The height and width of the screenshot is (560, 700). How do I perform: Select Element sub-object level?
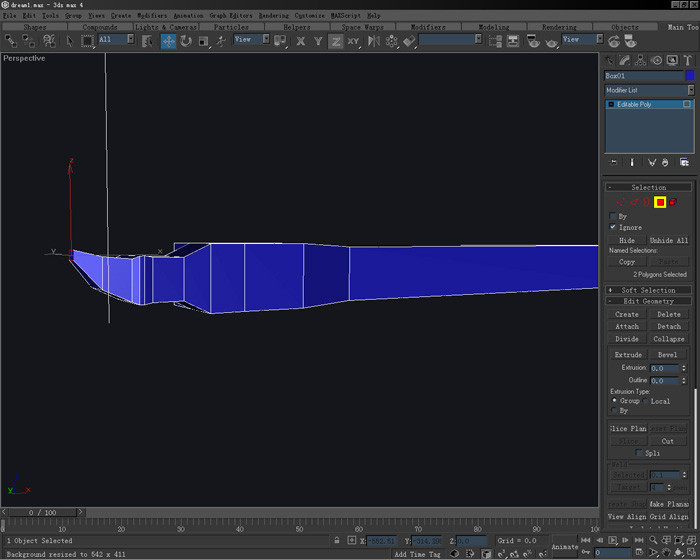point(673,202)
